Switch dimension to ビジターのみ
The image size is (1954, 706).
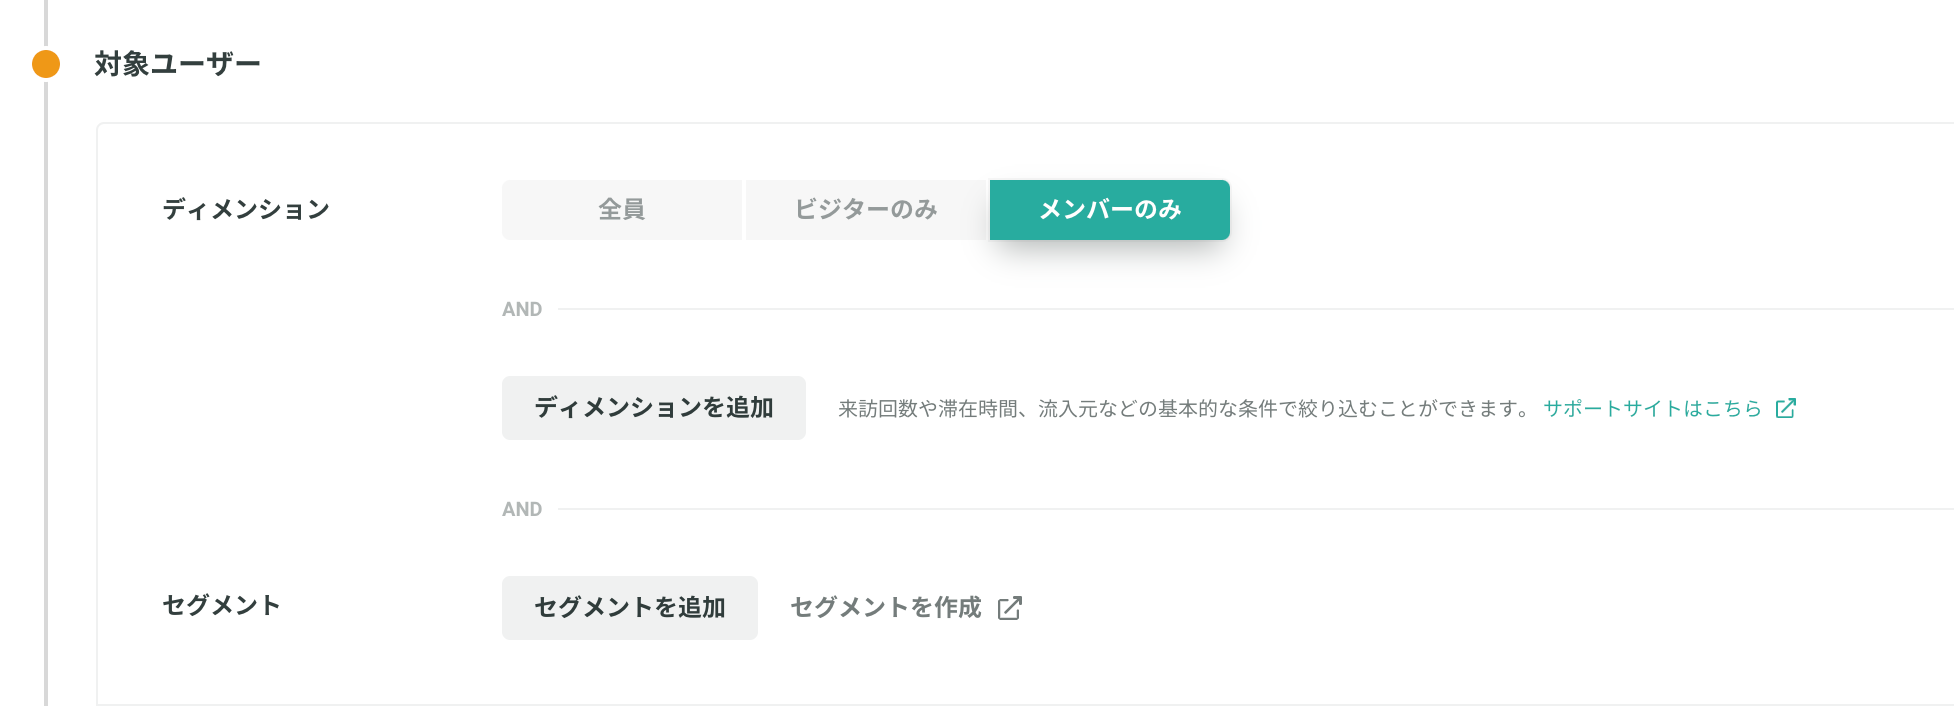click(x=866, y=210)
